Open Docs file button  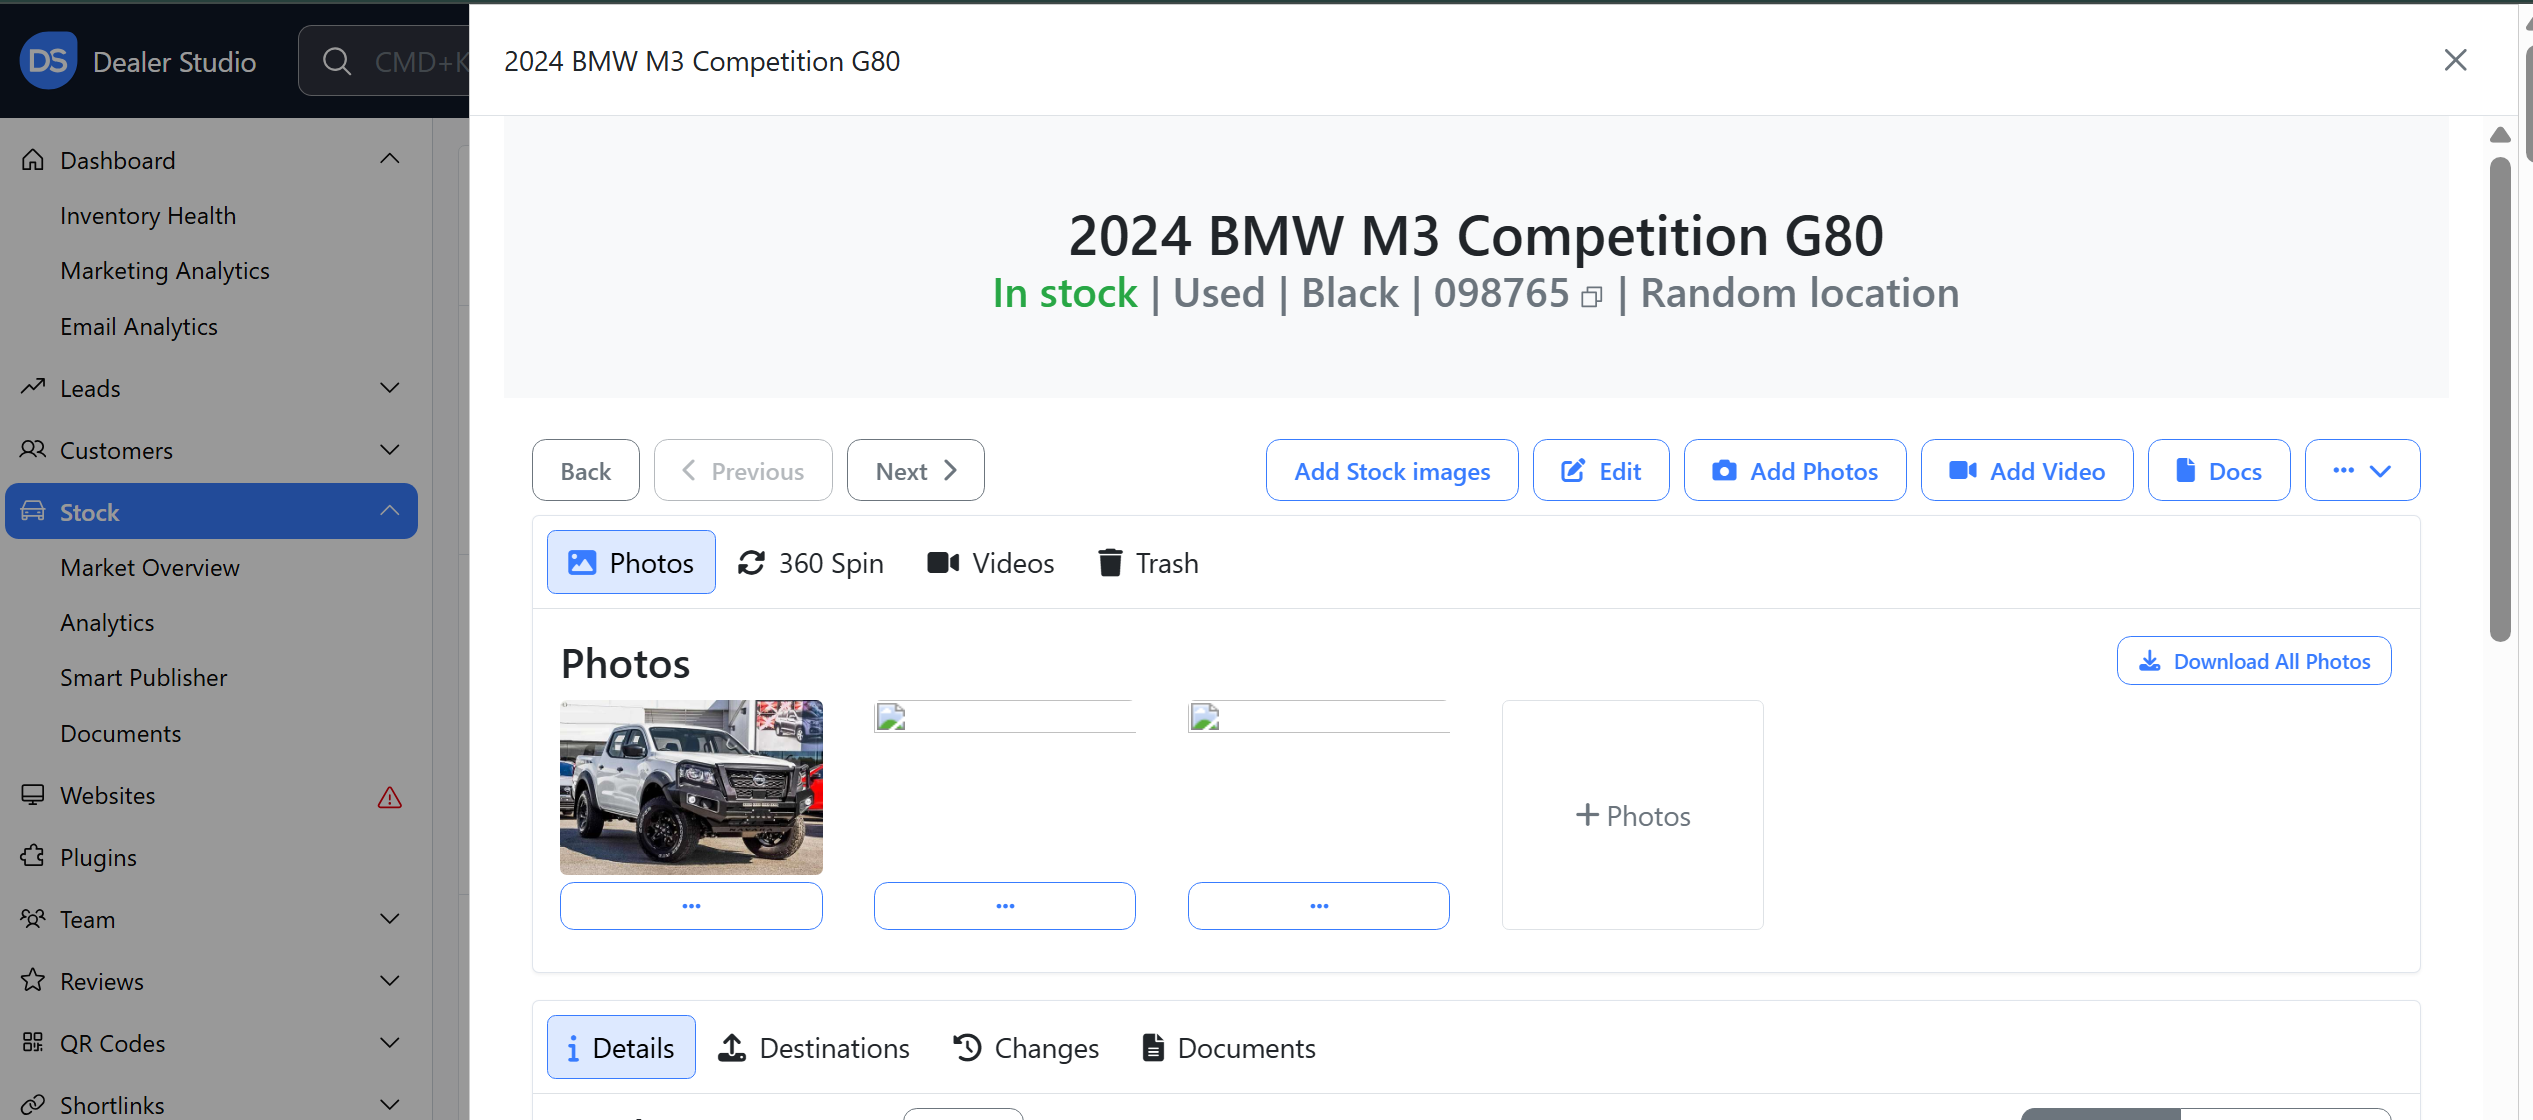click(x=2218, y=471)
